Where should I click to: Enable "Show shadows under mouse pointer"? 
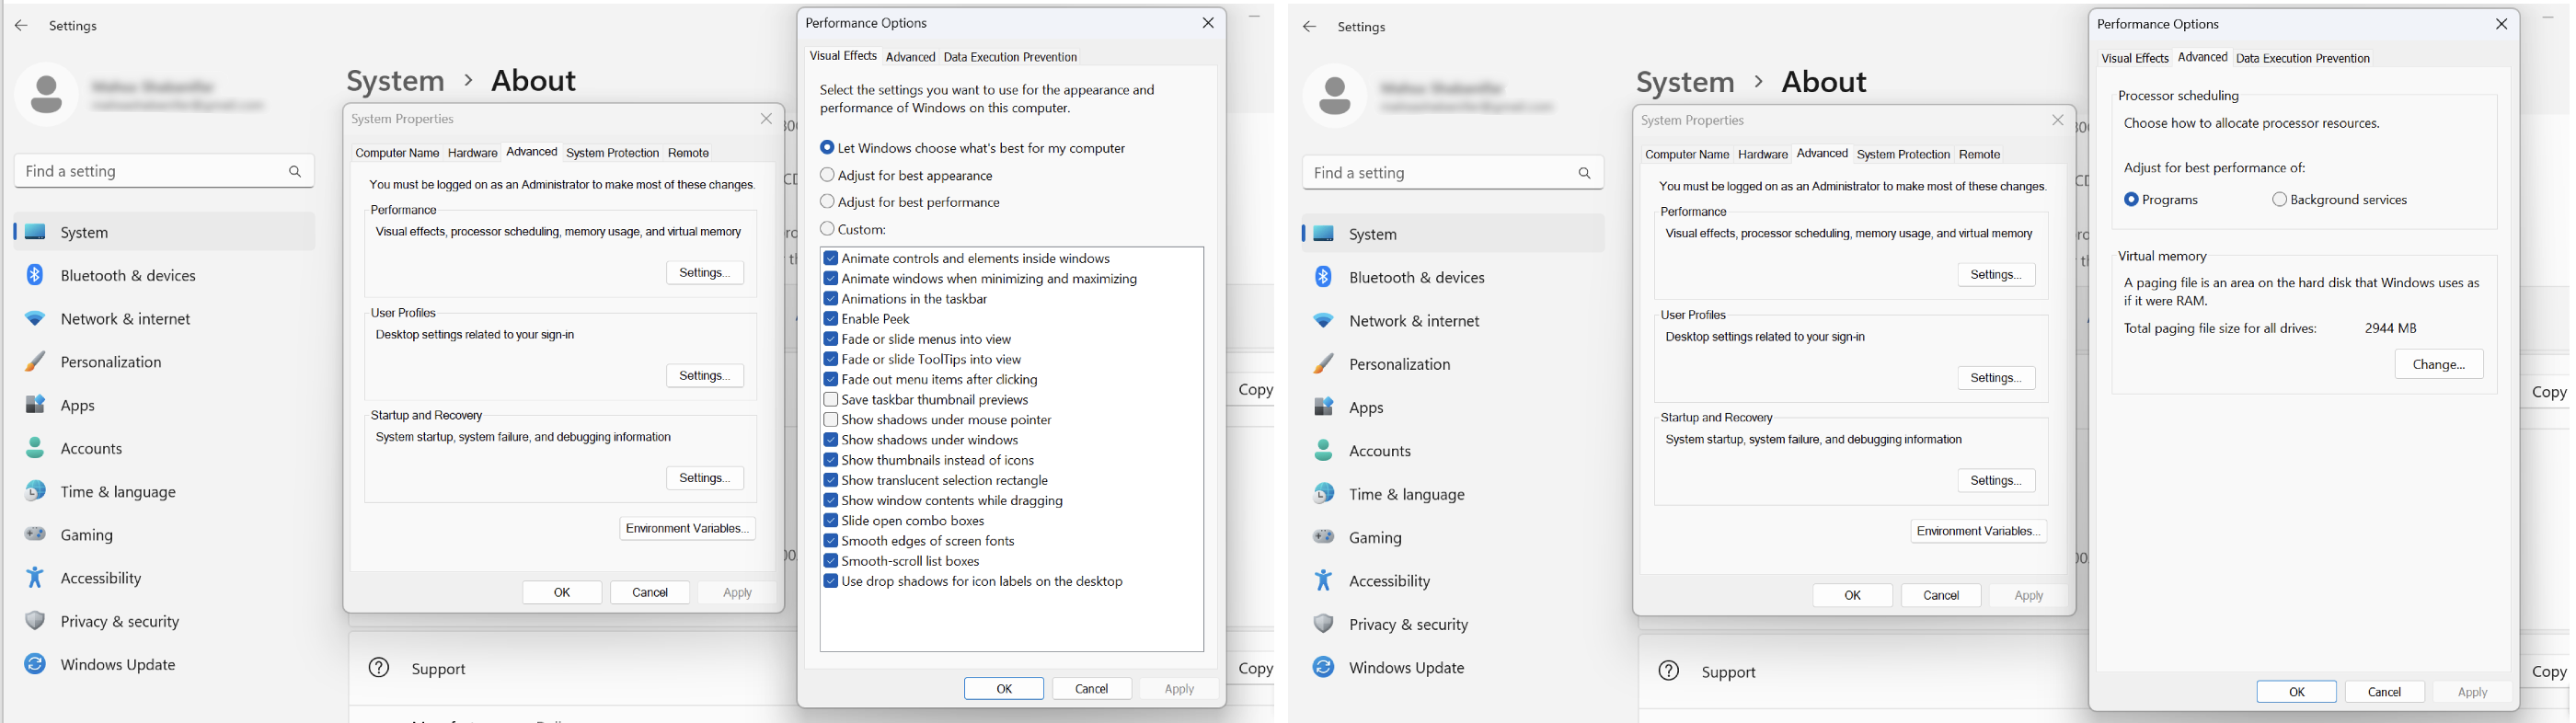830,420
